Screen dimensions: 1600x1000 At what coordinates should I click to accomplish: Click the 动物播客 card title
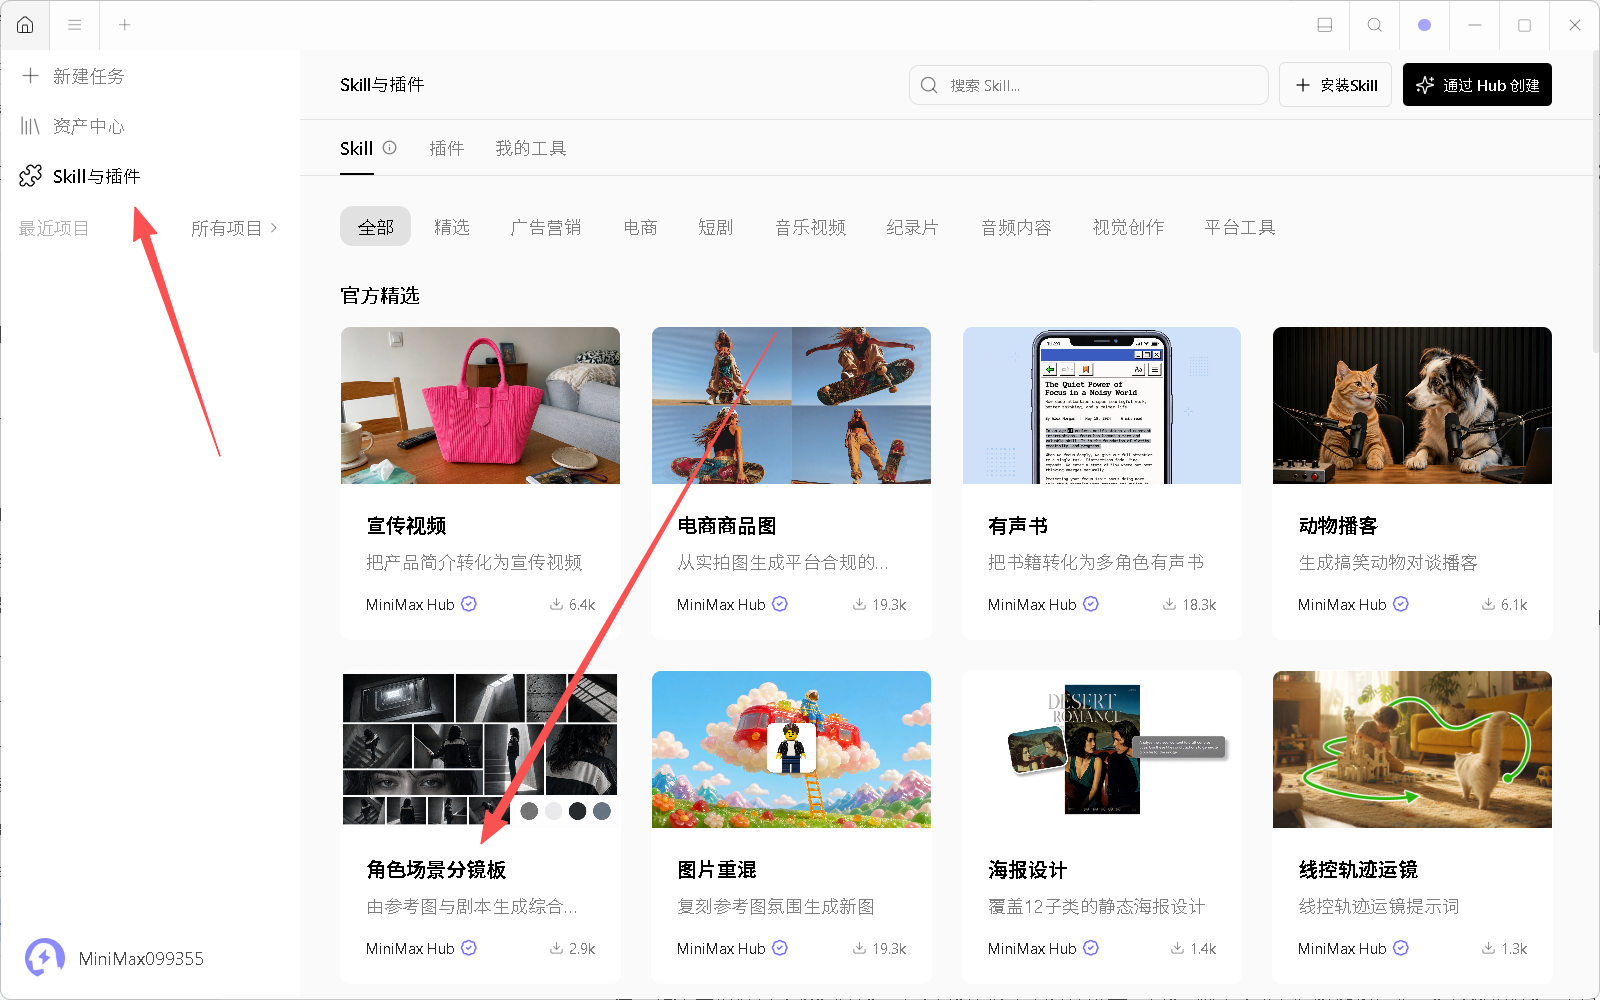(x=1338, y=526)
